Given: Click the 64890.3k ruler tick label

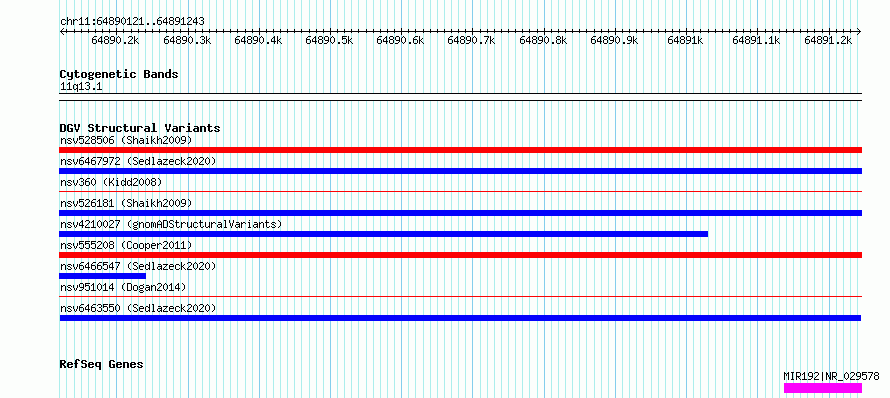Looking at the screenshot, I should pos(187,40).
